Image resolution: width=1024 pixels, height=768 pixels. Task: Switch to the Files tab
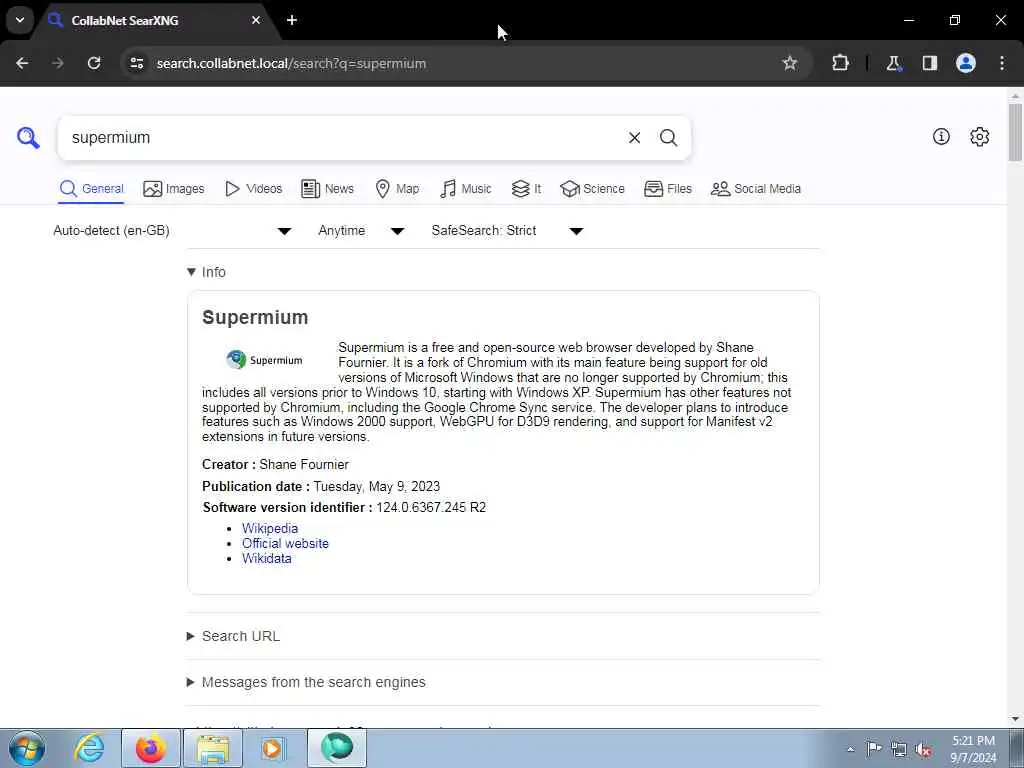667,189
